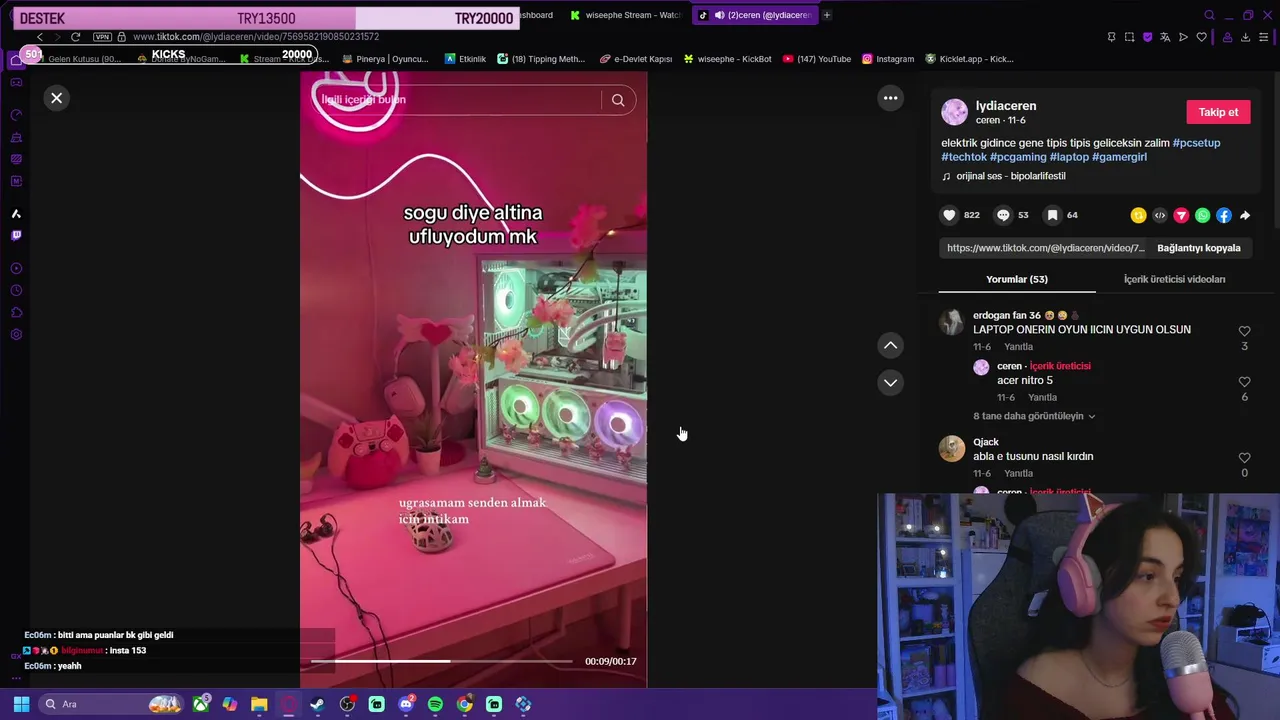Click the search magnifier in video overlay

coord(618,100)
